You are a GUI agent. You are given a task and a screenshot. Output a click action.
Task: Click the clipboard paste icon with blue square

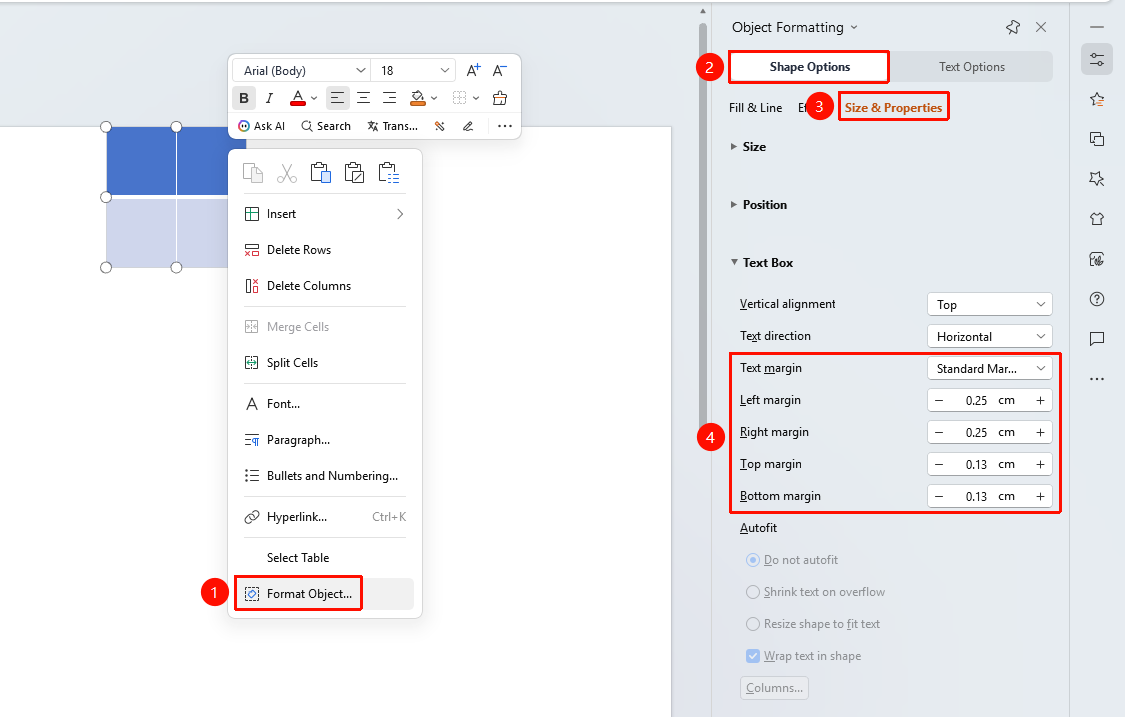click(x=321, y=173)
